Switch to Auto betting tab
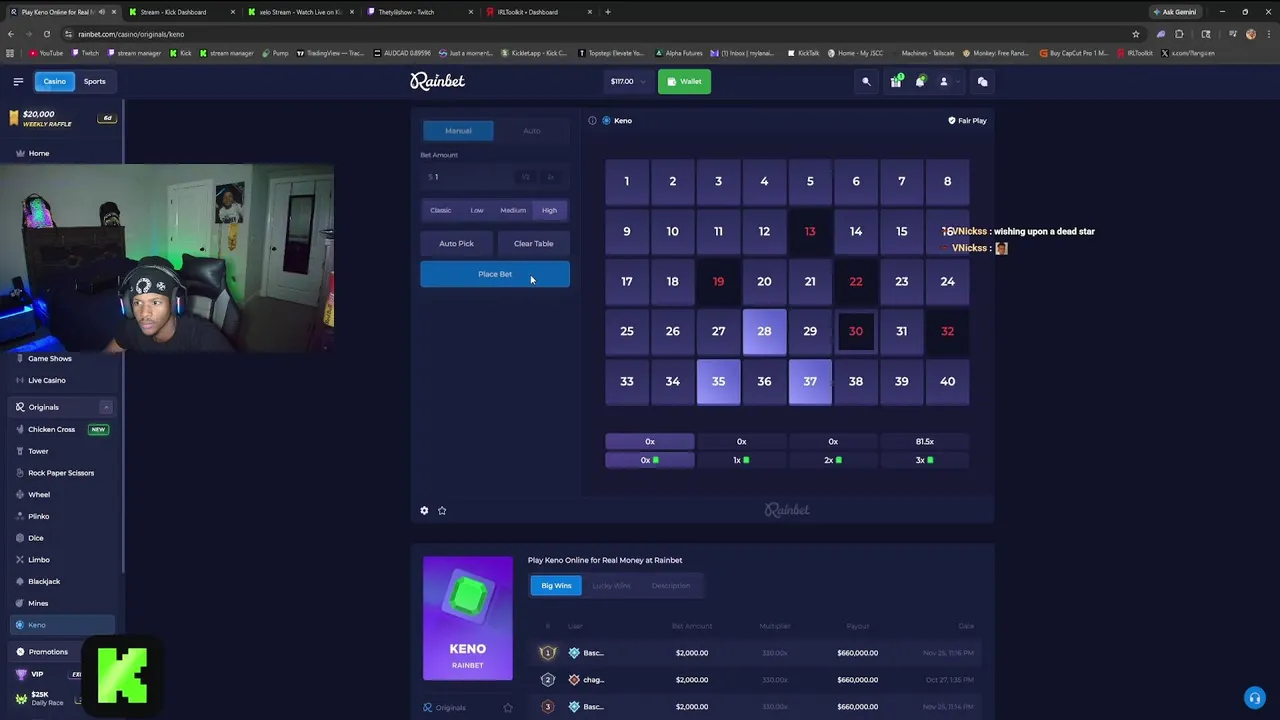Screen dimensions: 1280x720 click(532, 131)
